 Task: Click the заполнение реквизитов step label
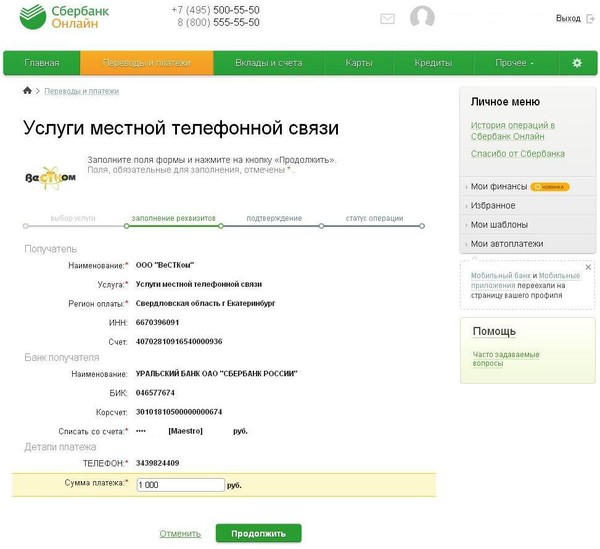(173, 218)
